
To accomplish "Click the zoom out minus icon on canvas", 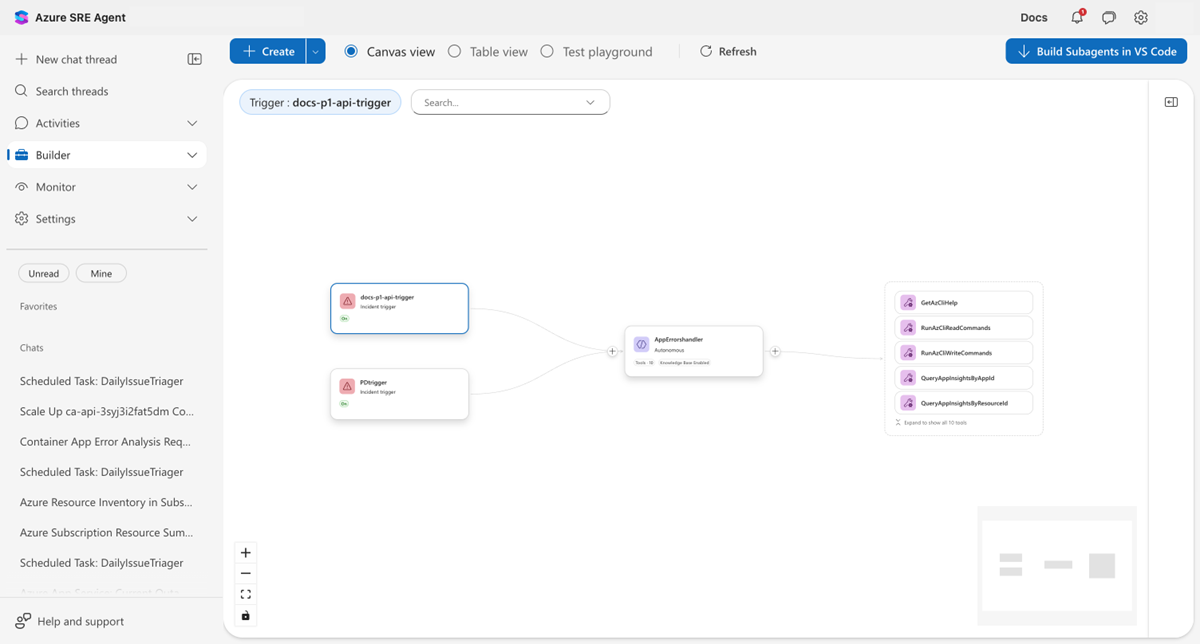I will 245,573.
